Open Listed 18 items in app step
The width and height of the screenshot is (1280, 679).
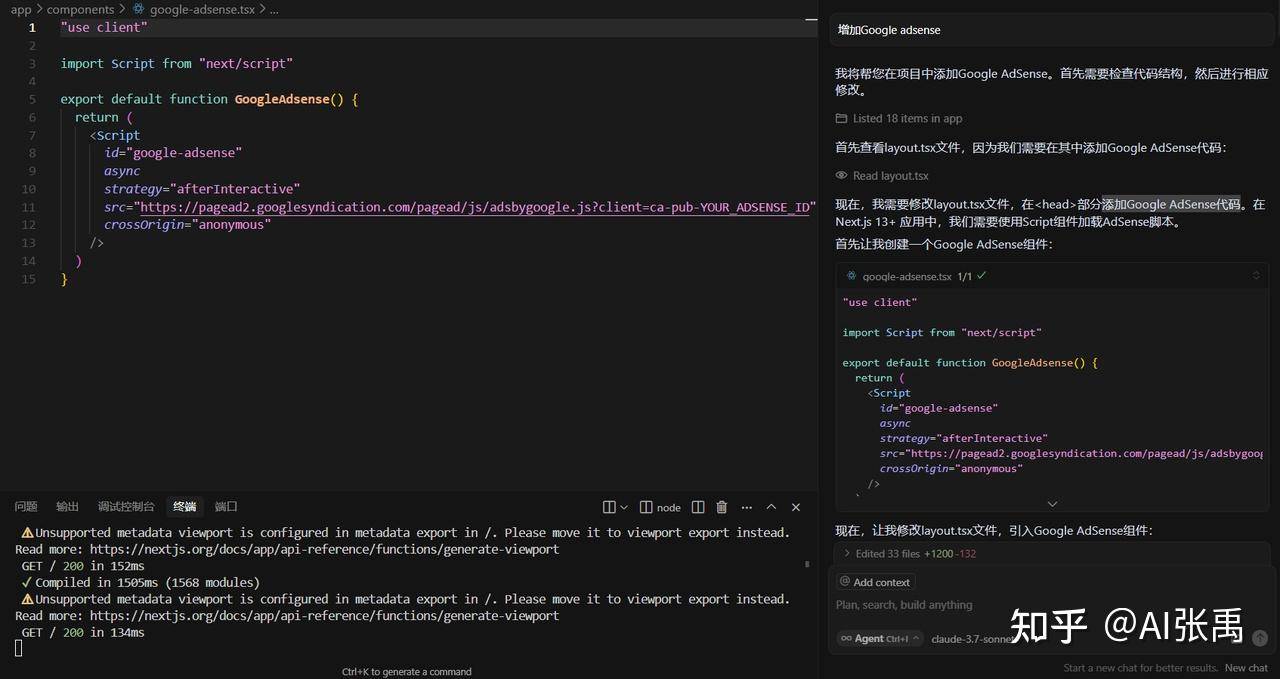pyautogui.click(x=907, y=118)
